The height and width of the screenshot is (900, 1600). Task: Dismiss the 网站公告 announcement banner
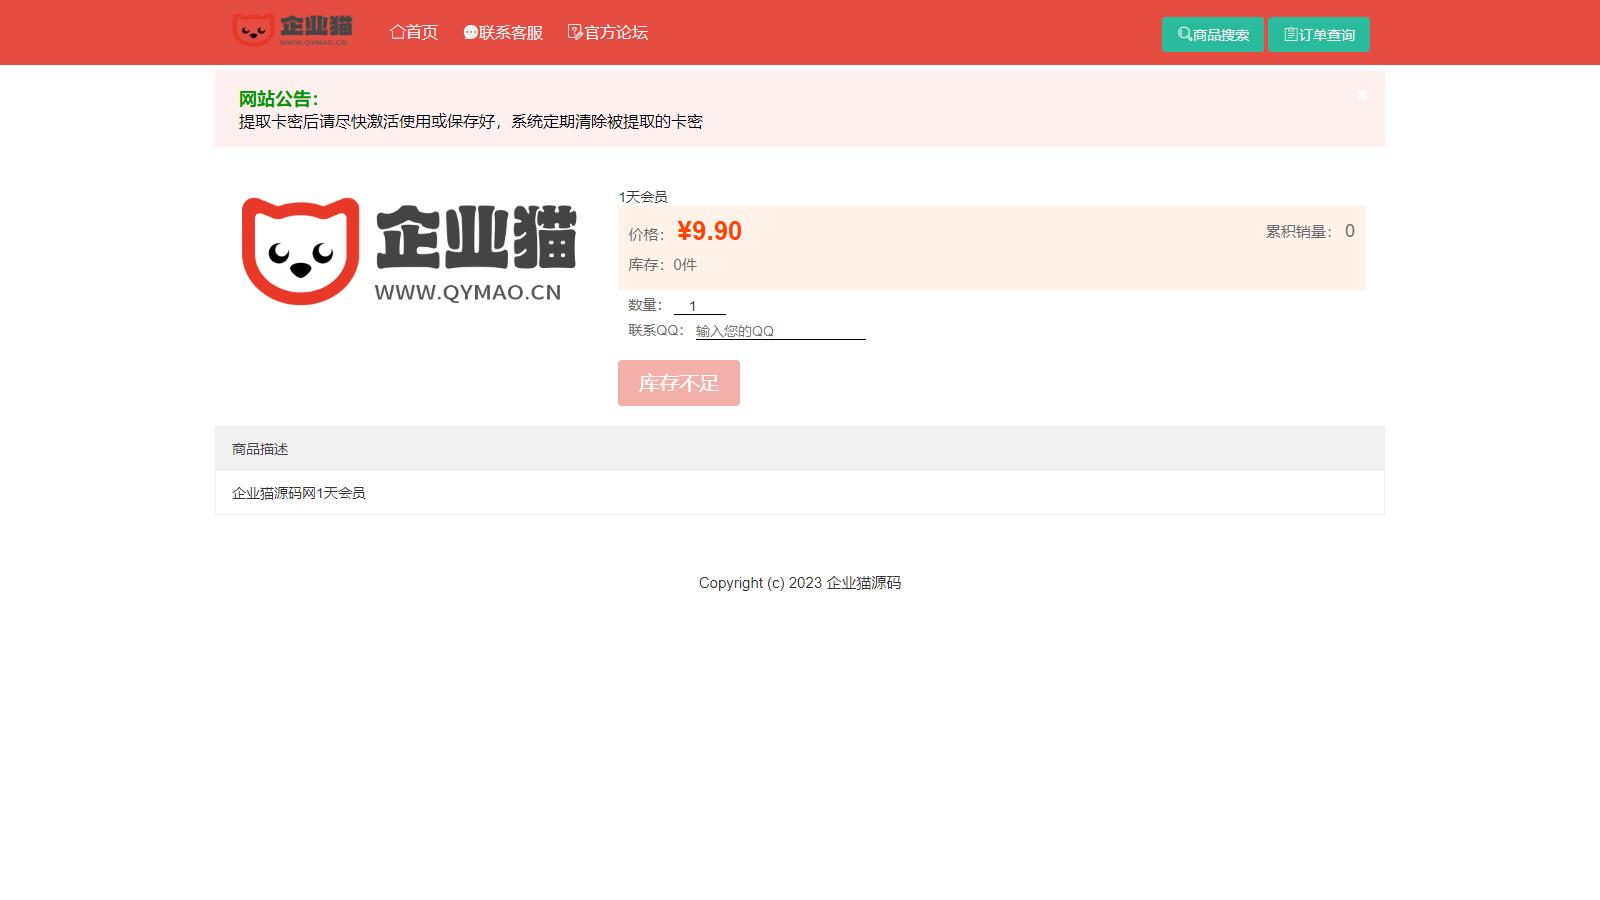click(1362, 95)
